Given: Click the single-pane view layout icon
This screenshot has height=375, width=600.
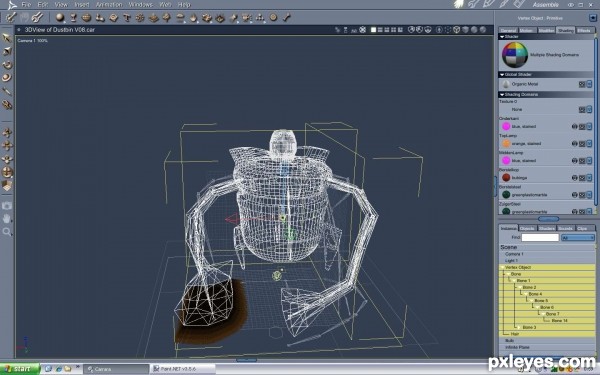Looking at the screenshot, I should [x=373, y=29].
